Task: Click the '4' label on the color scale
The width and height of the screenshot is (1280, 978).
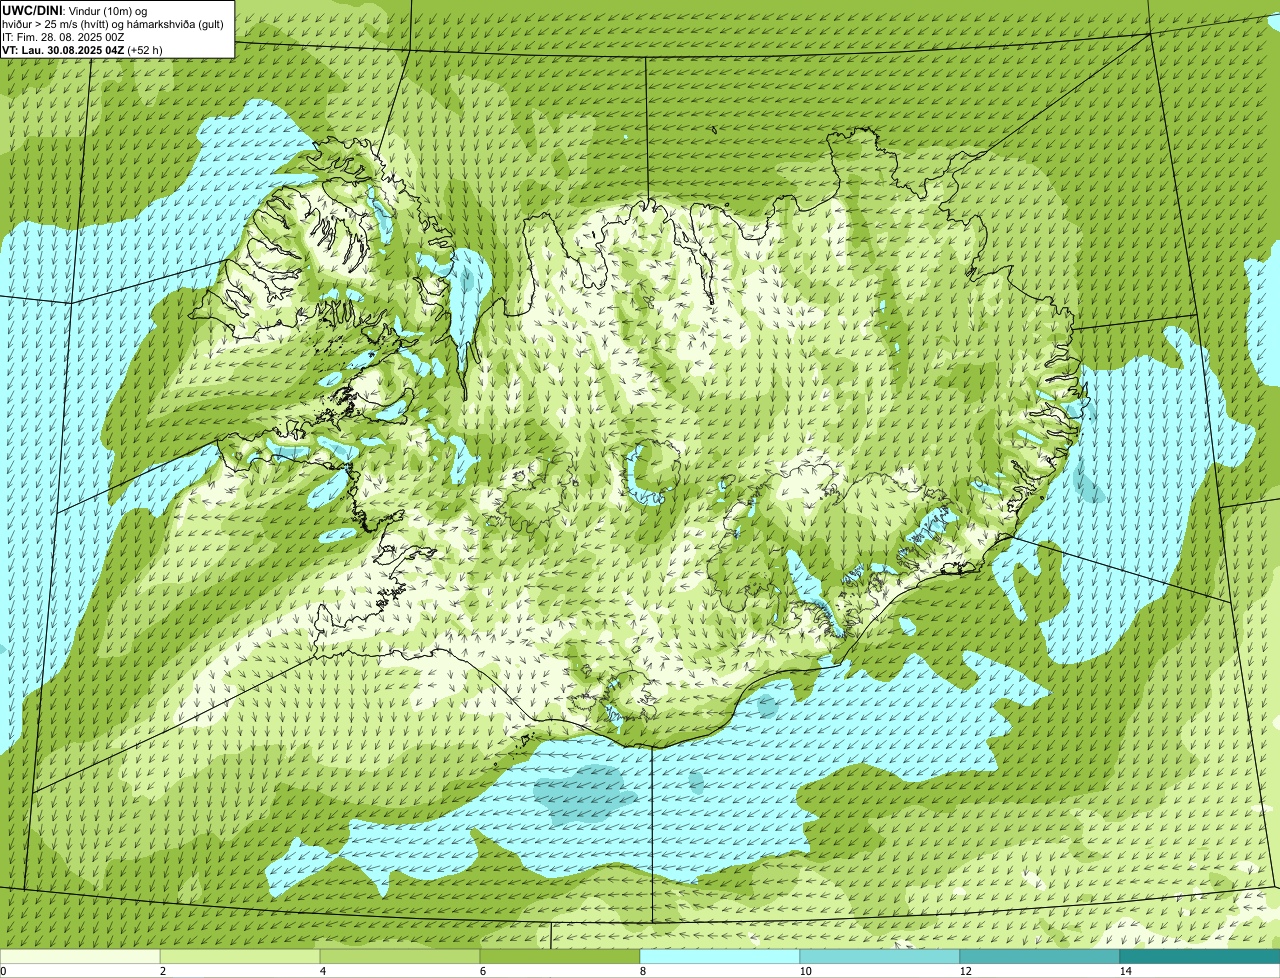Action: tap(322, 971)
